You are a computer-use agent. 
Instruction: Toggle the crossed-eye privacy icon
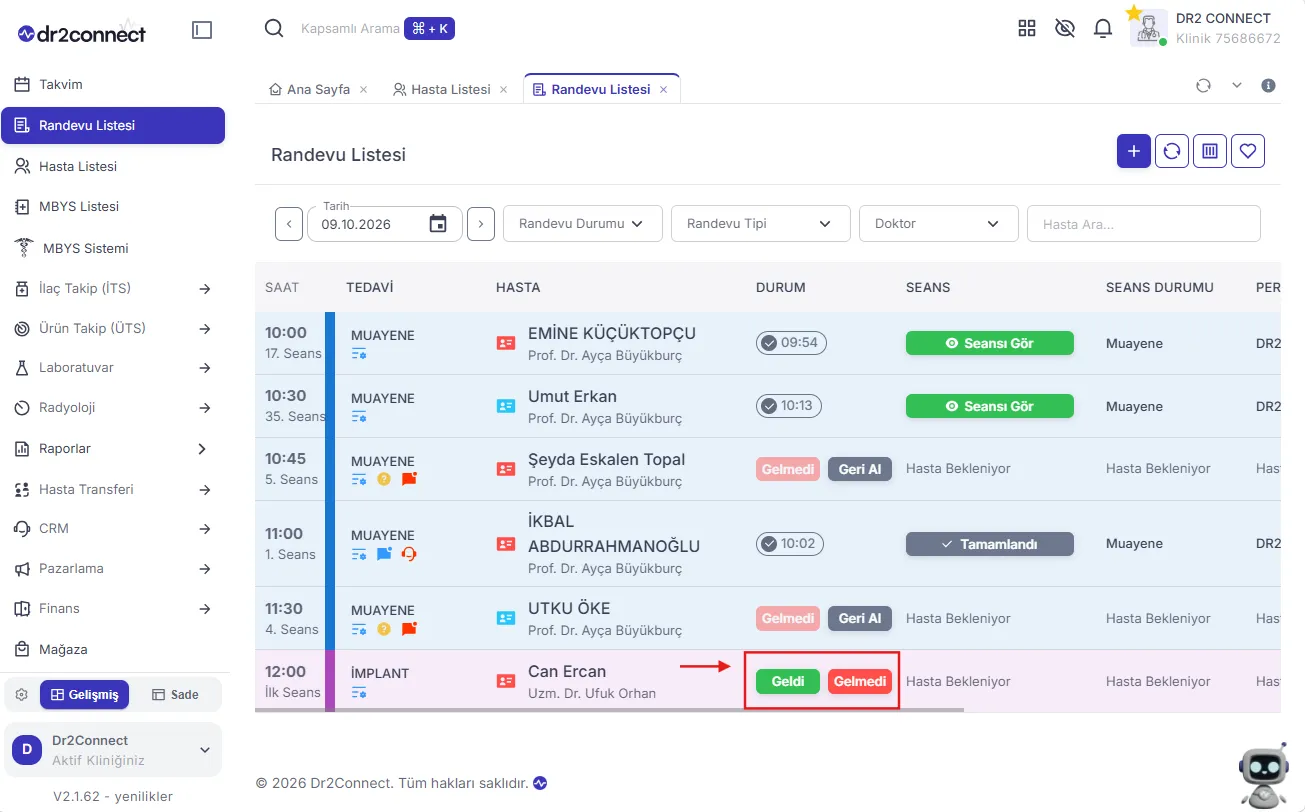[1065, 28]
